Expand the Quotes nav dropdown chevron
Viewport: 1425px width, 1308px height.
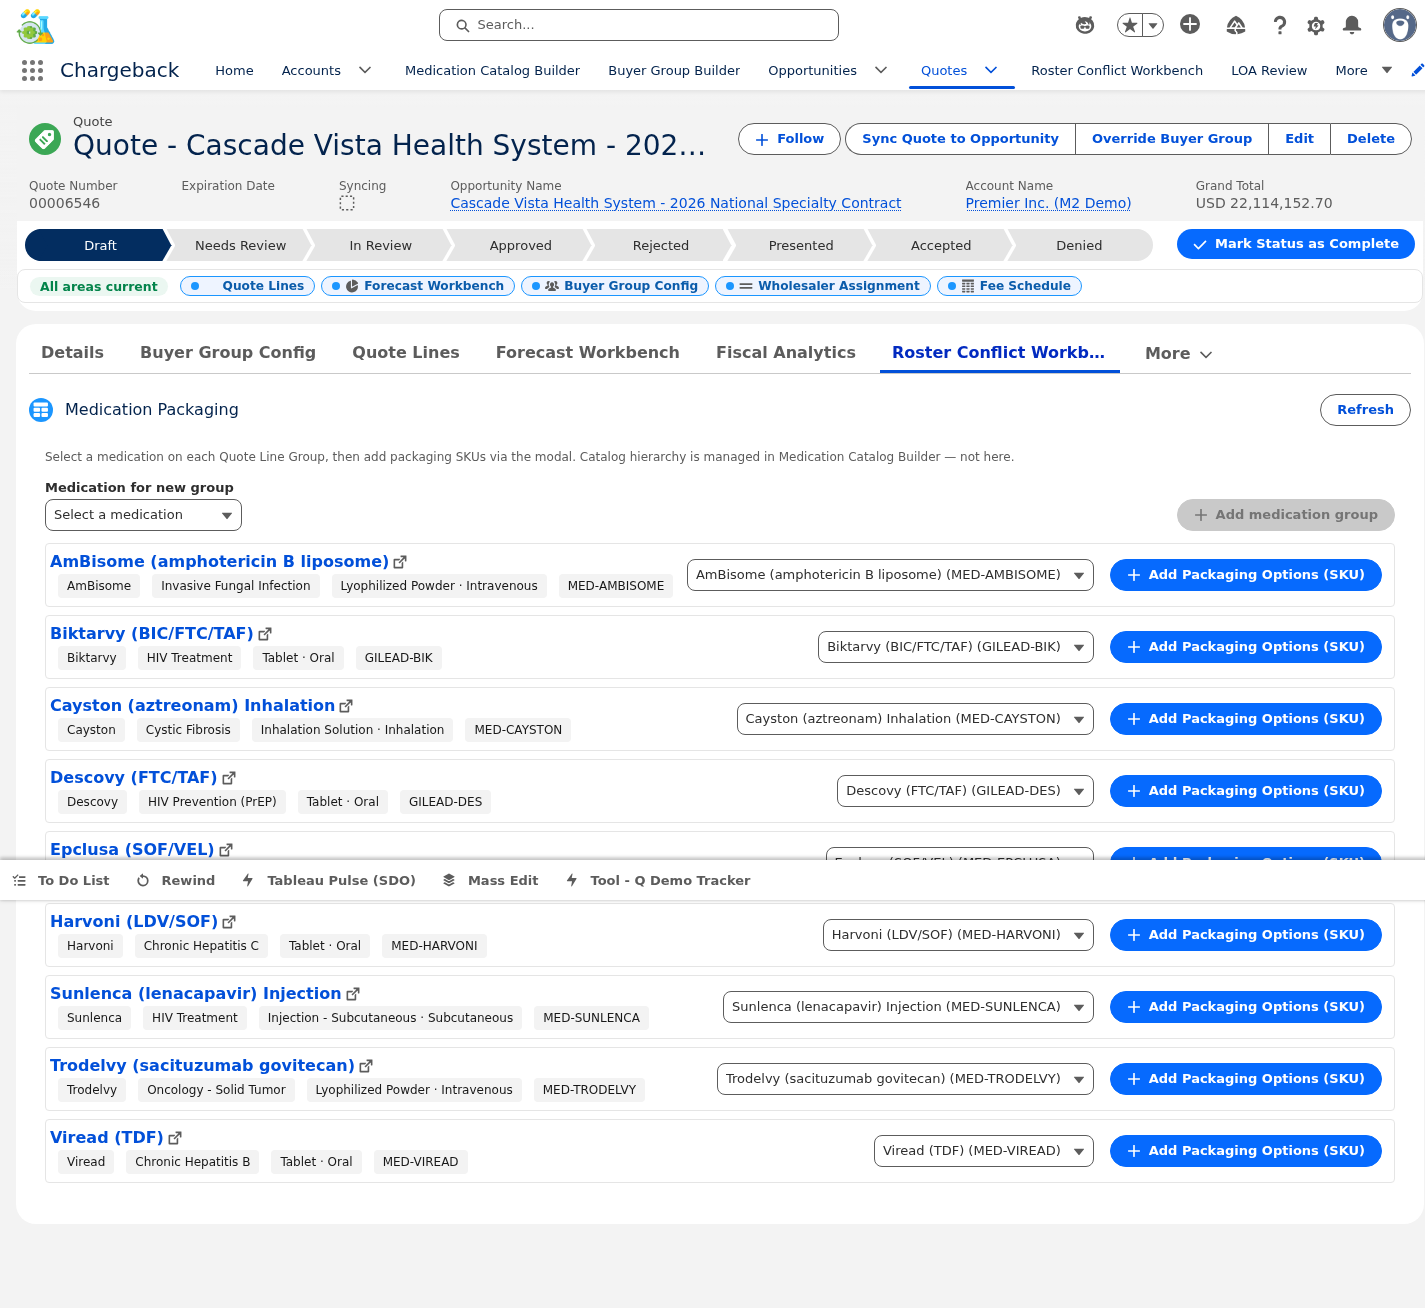point(991,70)
